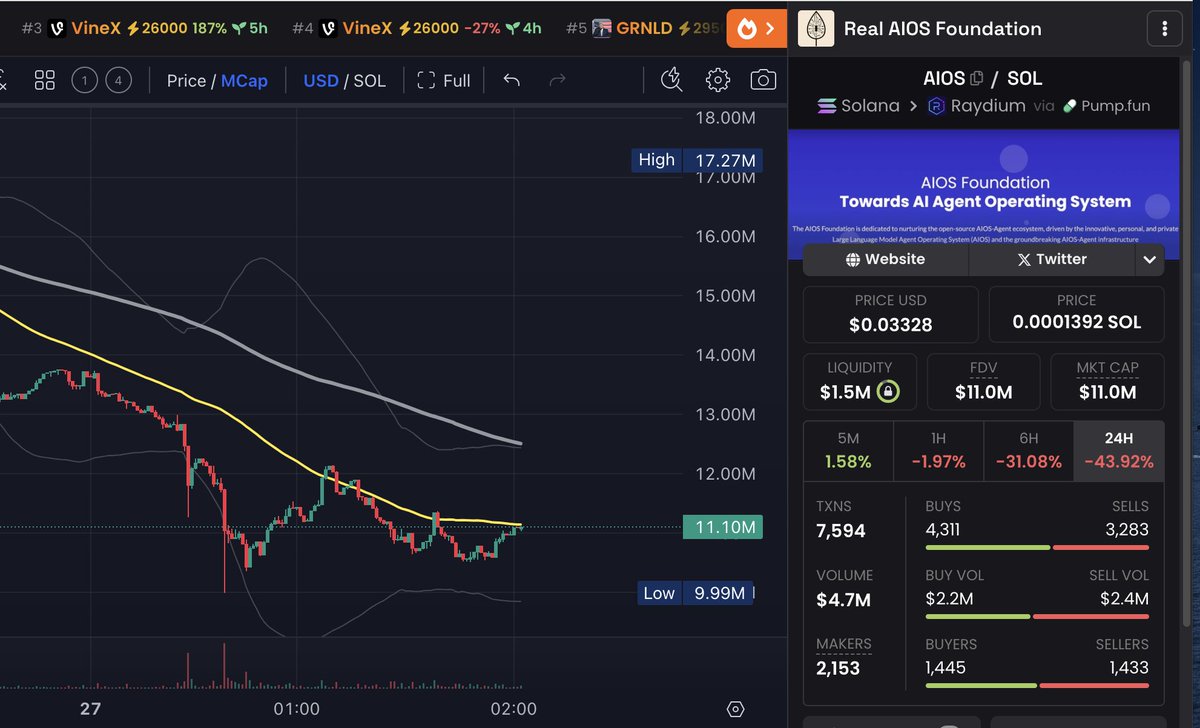Click the LIQUIDITY $1.5M box

pos(860,381)
